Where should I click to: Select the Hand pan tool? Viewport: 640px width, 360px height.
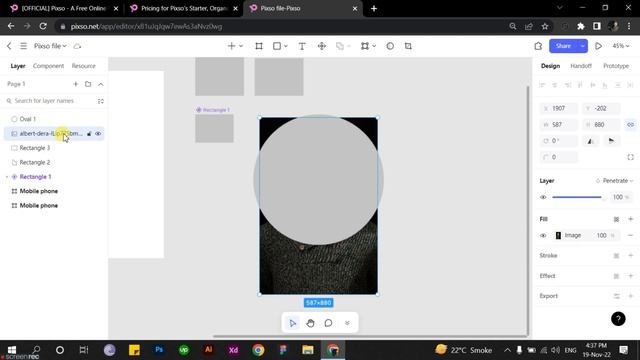pyautogui.click(x=311, y=323)
